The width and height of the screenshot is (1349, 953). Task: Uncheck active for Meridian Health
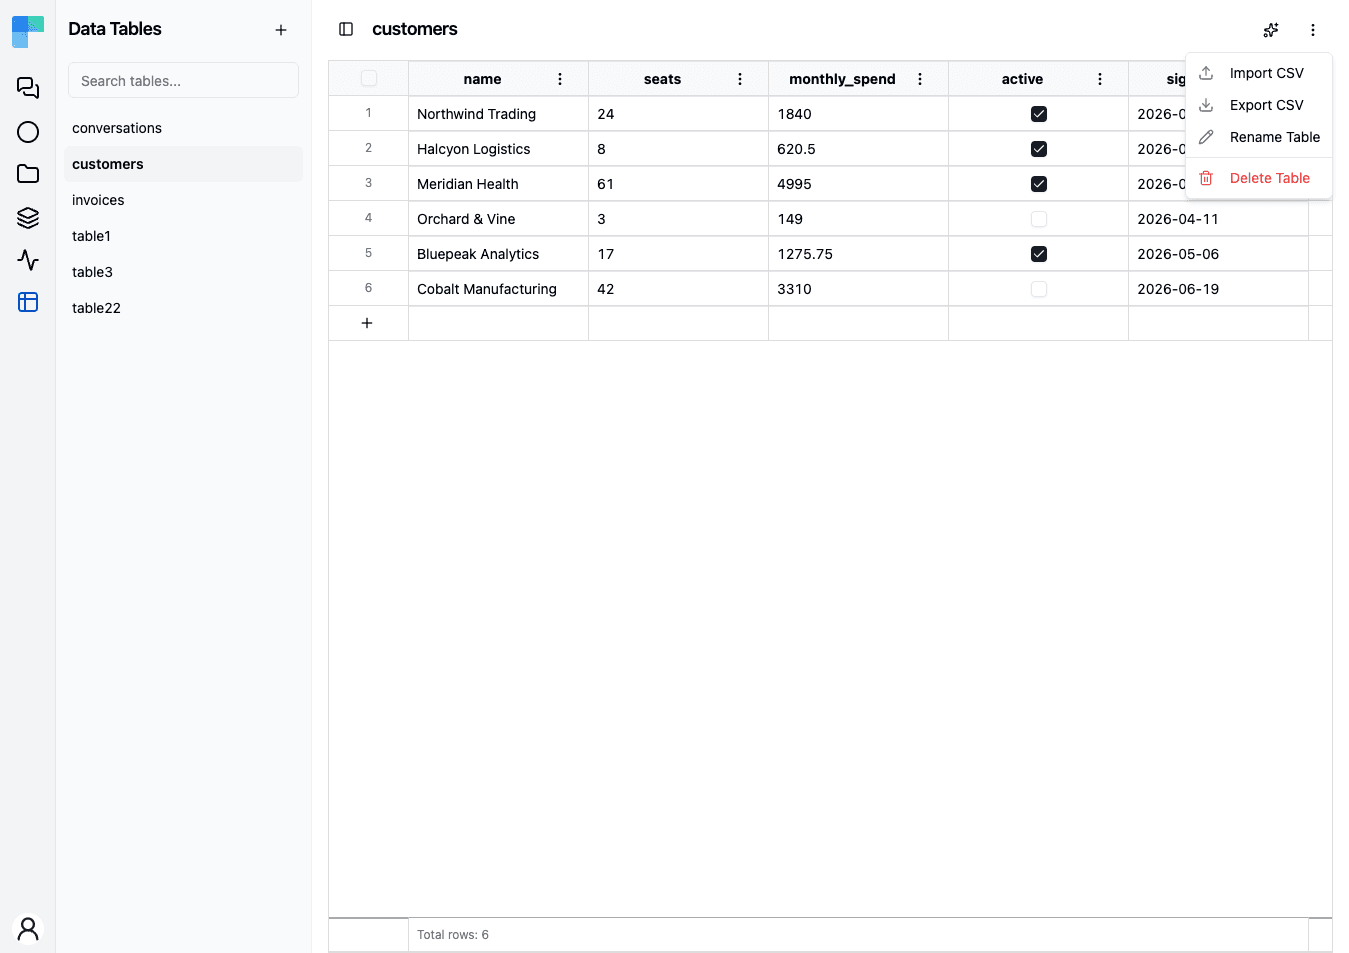pyautogui.click(x=1039, y=184)
